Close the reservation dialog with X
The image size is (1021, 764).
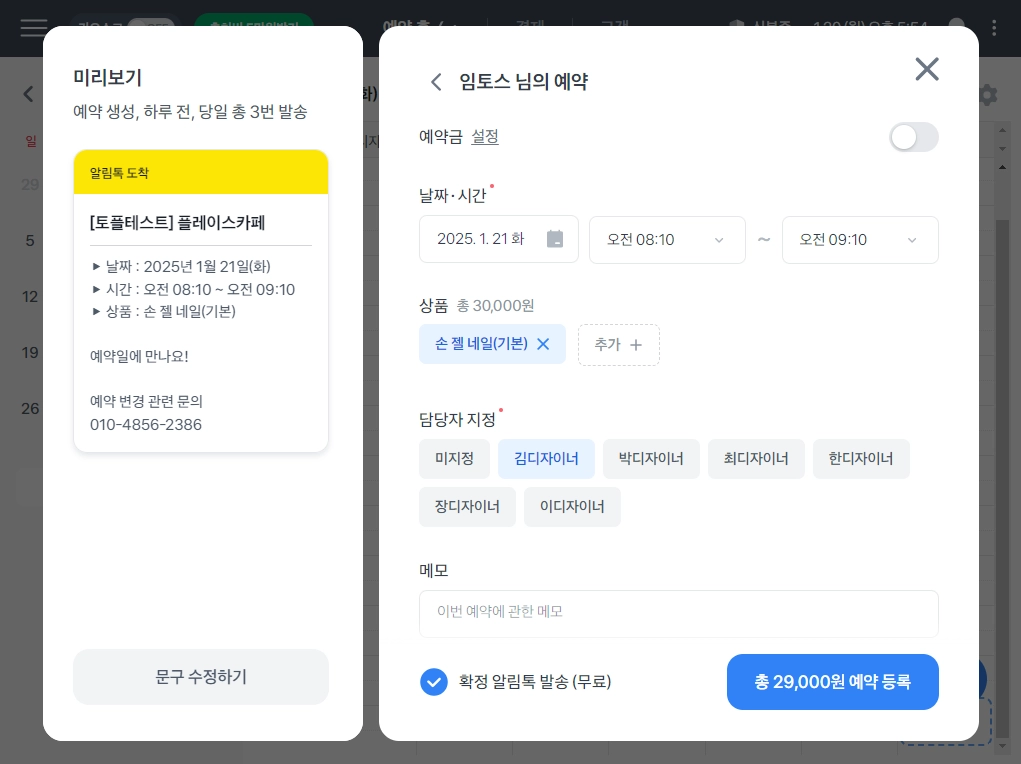coord(927,69)
